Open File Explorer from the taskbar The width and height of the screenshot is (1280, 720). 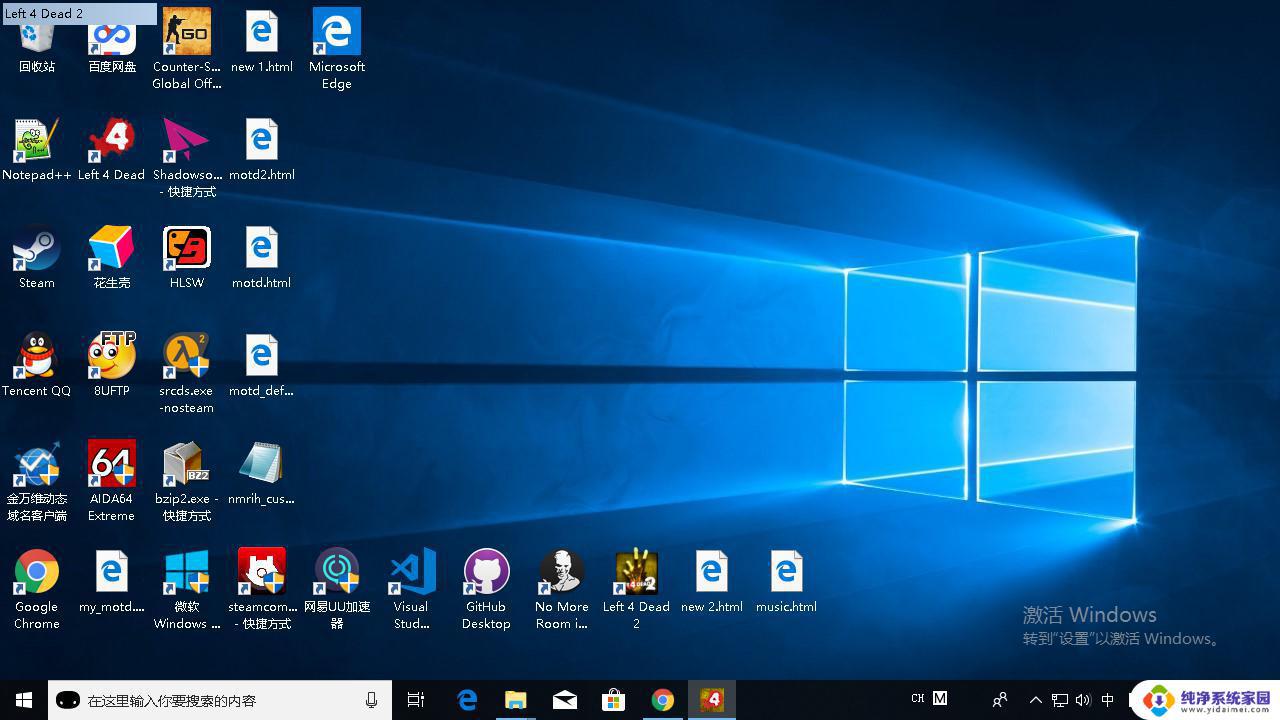pos(515,700)
